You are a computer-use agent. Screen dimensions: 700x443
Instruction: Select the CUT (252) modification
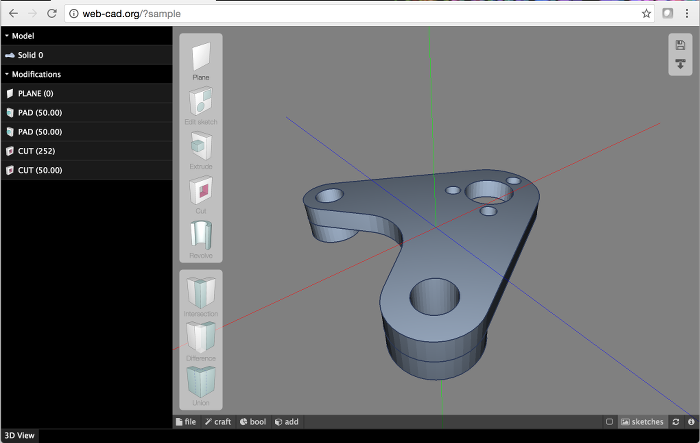click(36, 151)
